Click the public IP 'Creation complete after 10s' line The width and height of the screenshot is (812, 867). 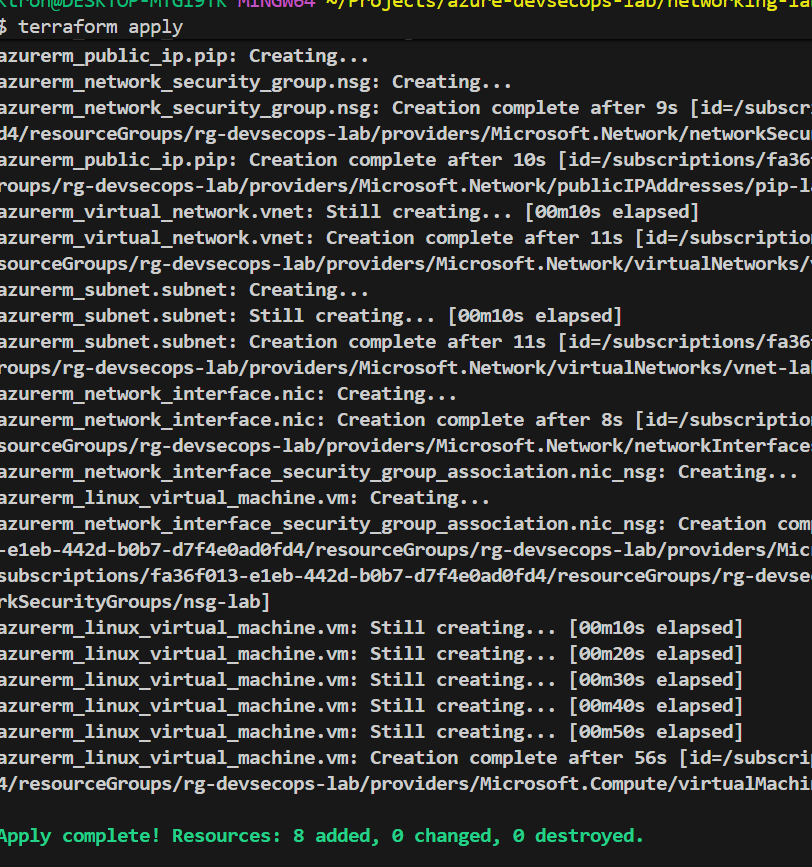point(400,160)
